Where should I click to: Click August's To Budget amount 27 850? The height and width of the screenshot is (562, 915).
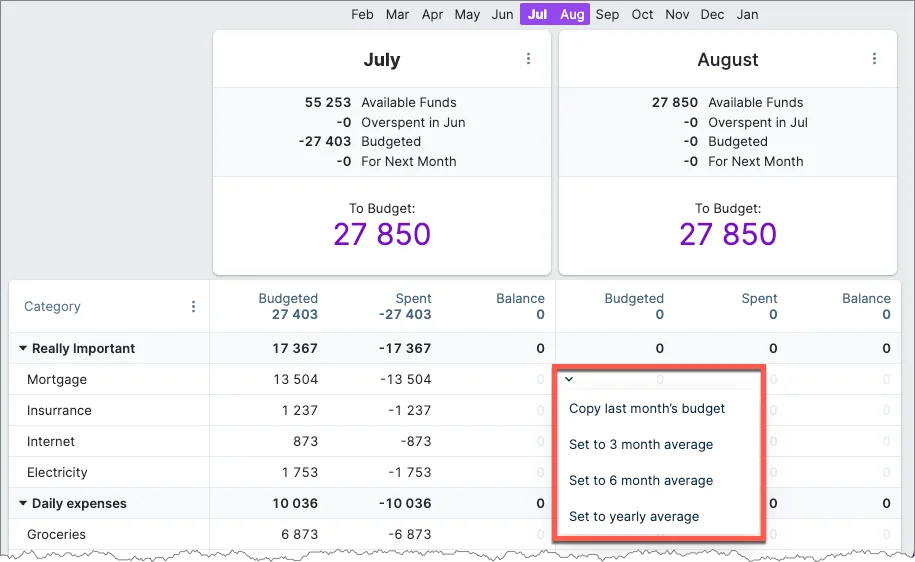pyautogui.click(x=727, y=235)
